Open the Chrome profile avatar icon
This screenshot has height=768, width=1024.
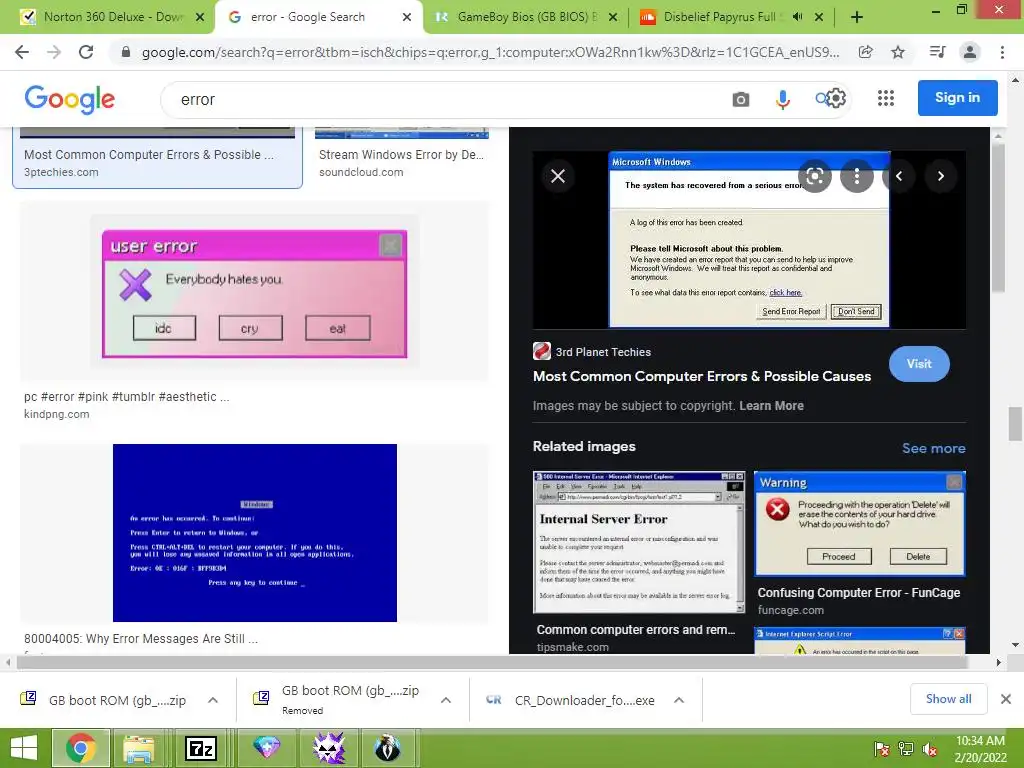pyautogui.click(x=970, y=52)
